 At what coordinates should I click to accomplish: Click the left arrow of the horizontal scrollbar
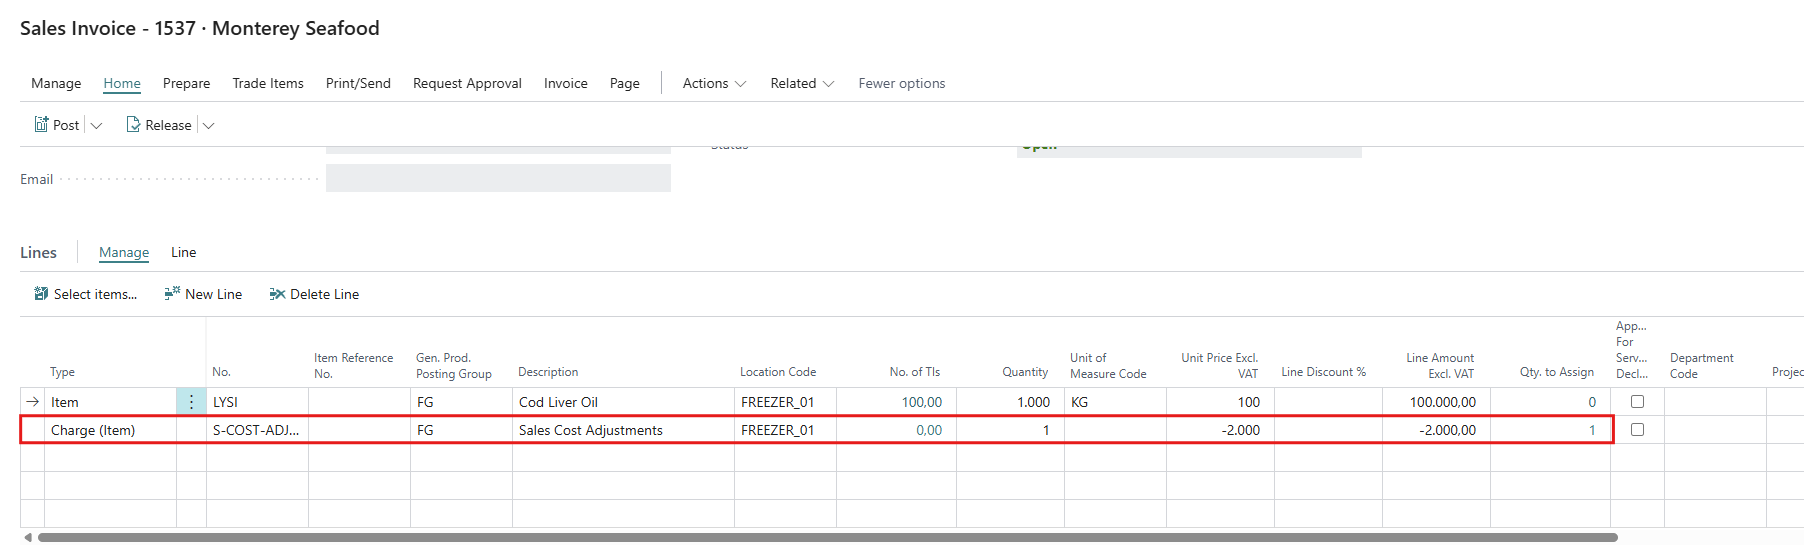tap(28, 537)
